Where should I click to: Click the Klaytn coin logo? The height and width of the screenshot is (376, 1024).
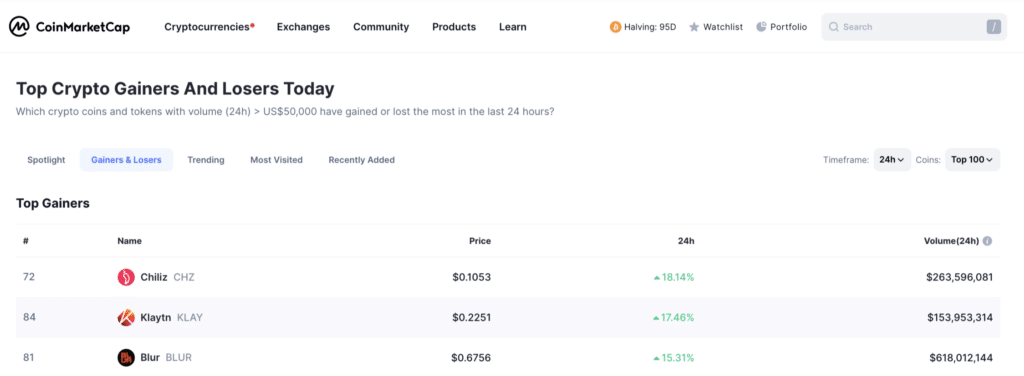(126, 318)
